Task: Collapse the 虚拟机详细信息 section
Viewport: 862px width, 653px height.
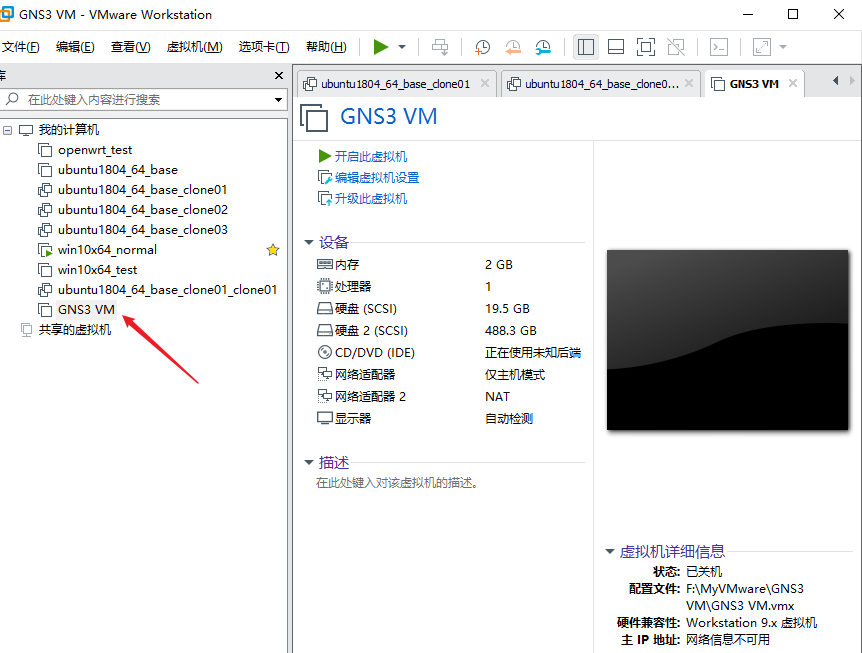Action: pos(610,551)
